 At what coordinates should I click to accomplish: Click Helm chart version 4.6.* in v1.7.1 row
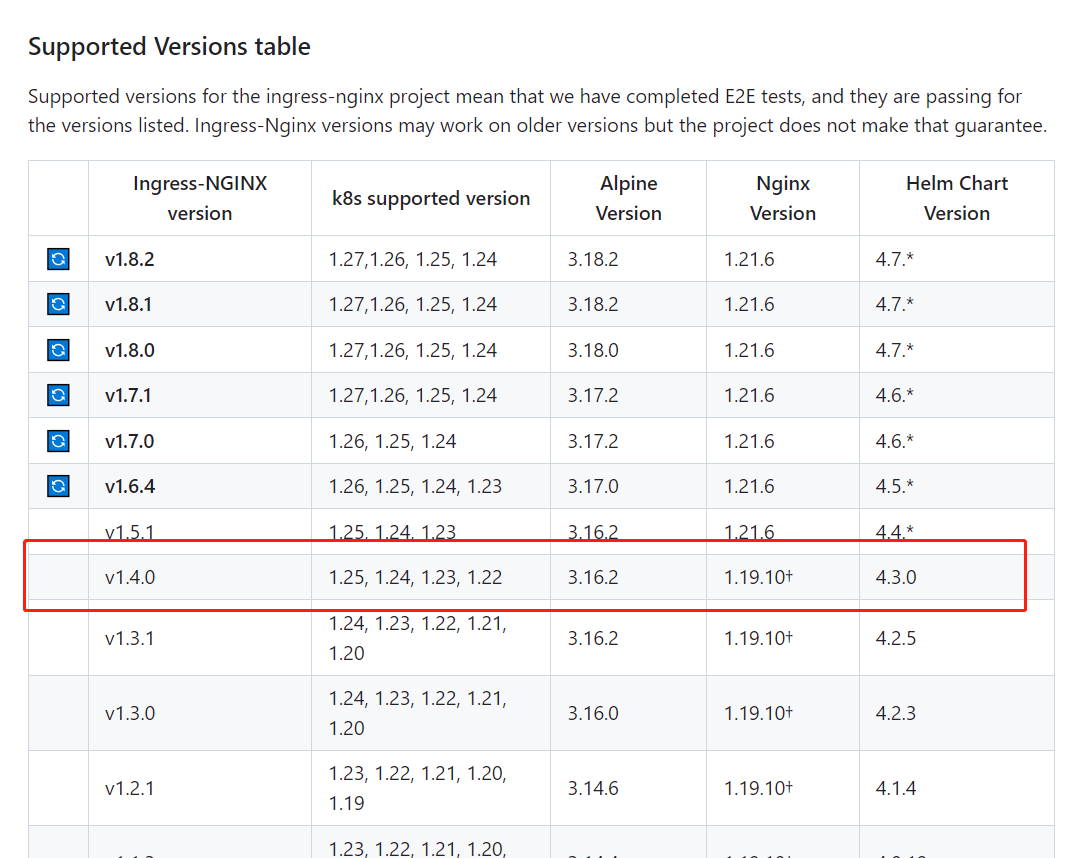pos(956,395)
